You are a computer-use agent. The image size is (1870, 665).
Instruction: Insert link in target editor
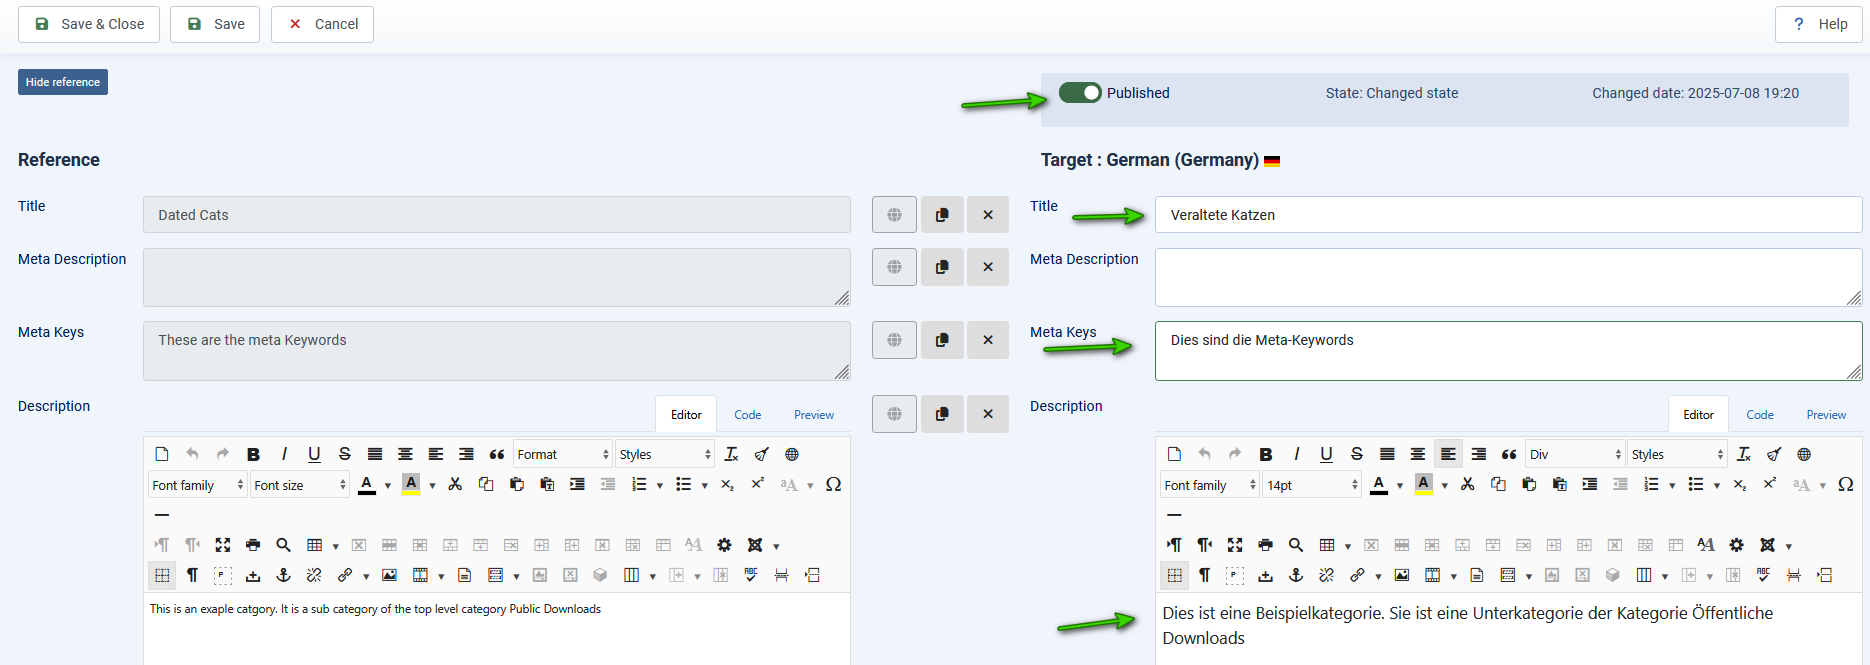coord(1357,575)
